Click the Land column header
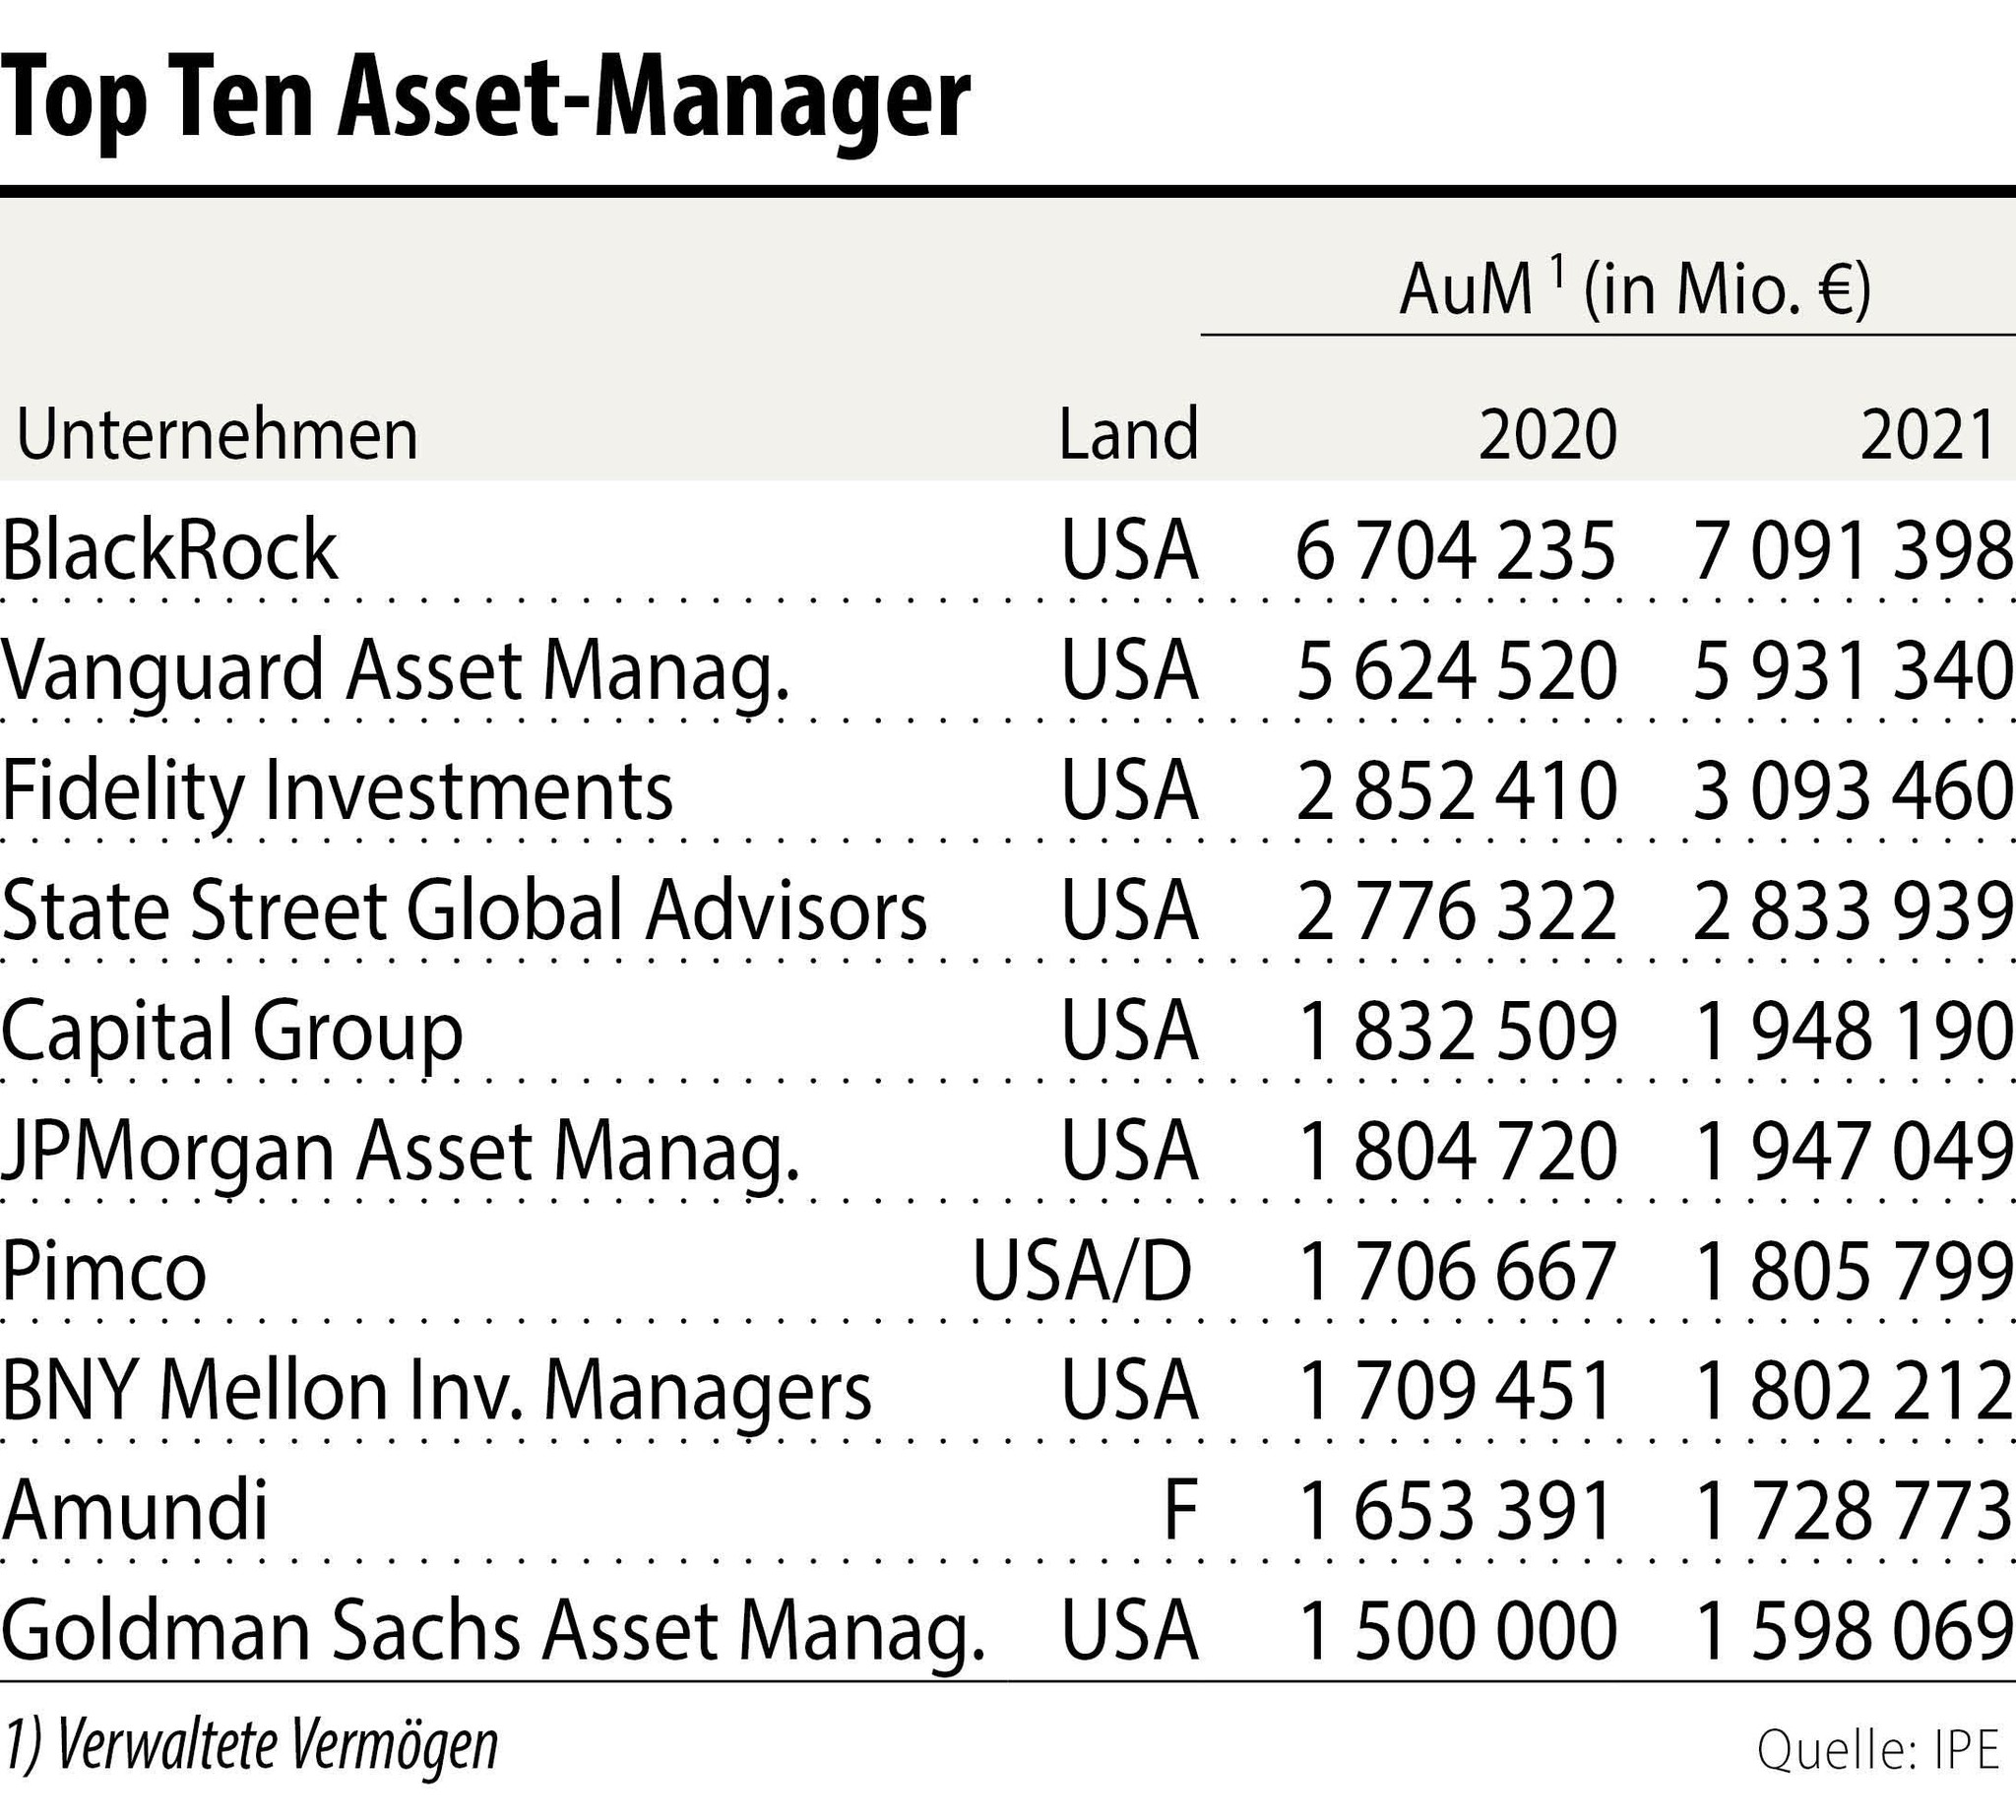 click(1128, 435)
